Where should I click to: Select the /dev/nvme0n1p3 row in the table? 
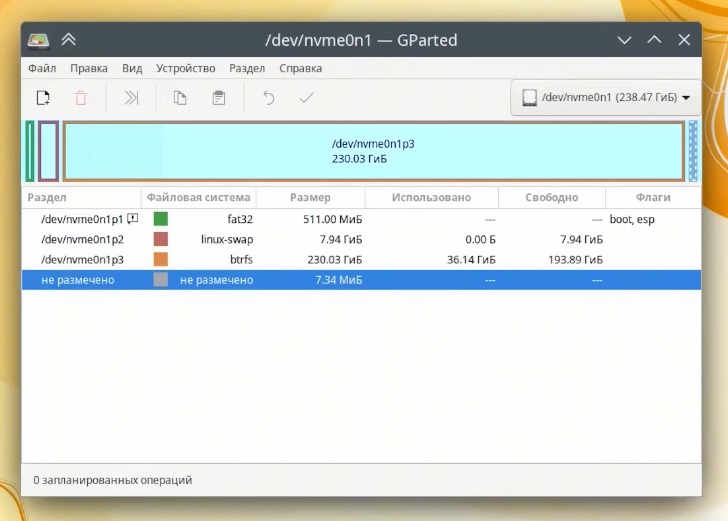(361, 259)
